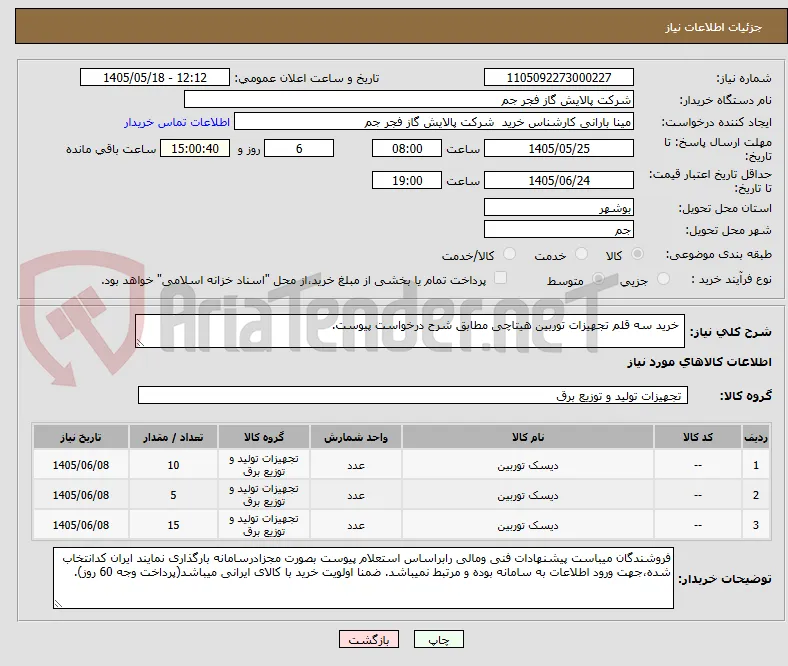
Task: Click the announcement date field 1405/05/18 - 12:12
Action: click(x=155, y=77)
